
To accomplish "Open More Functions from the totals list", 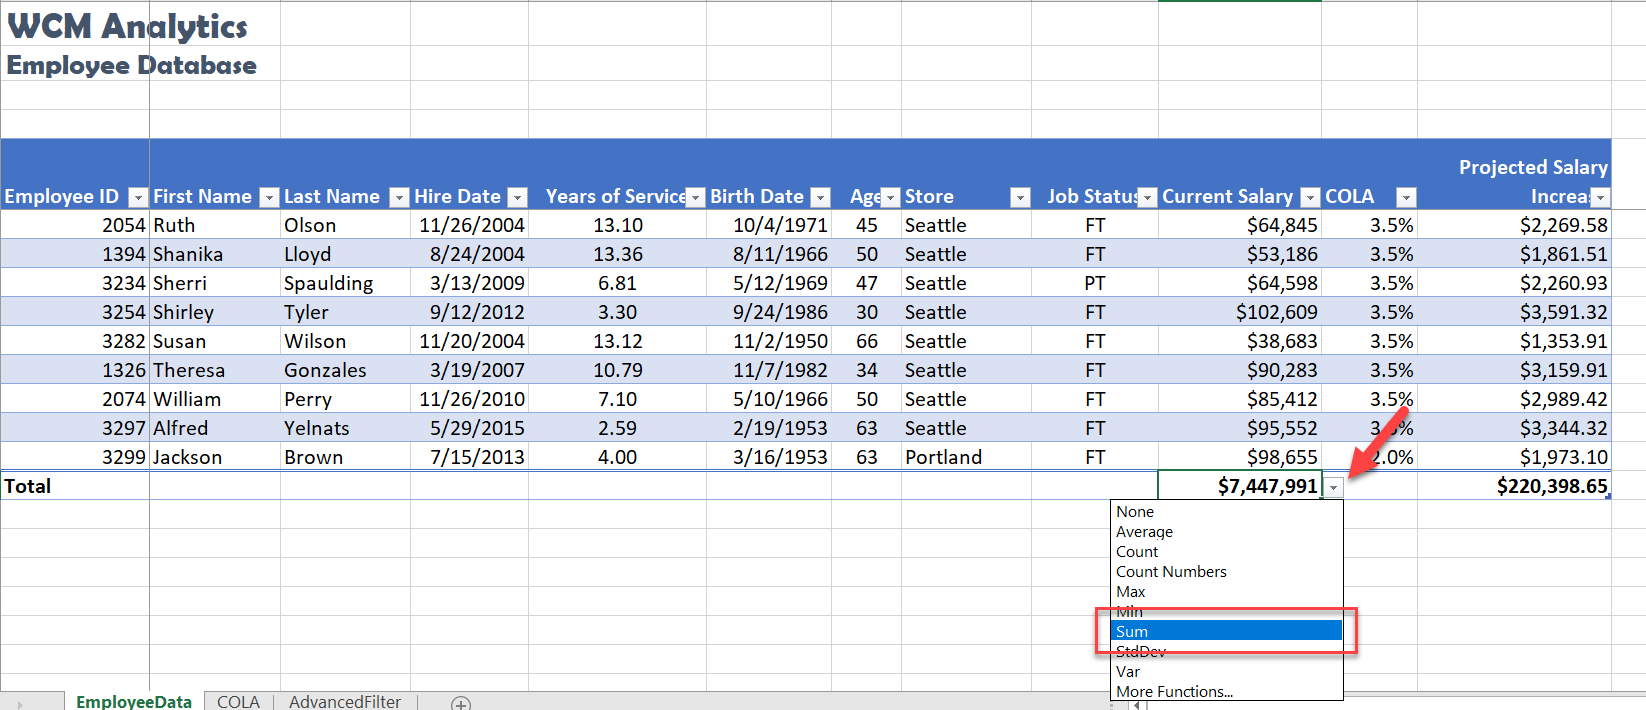I will coord(1227,691).
